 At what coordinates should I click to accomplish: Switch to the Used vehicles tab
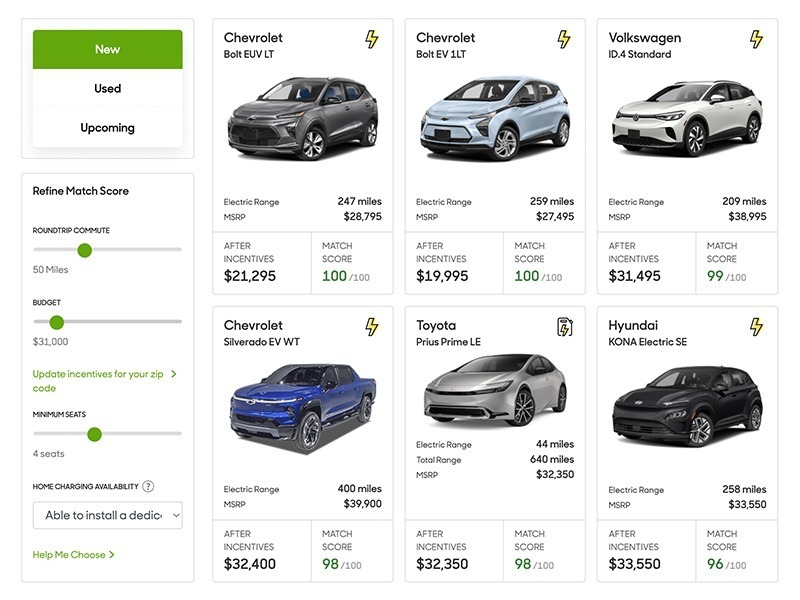coord(107,88)
